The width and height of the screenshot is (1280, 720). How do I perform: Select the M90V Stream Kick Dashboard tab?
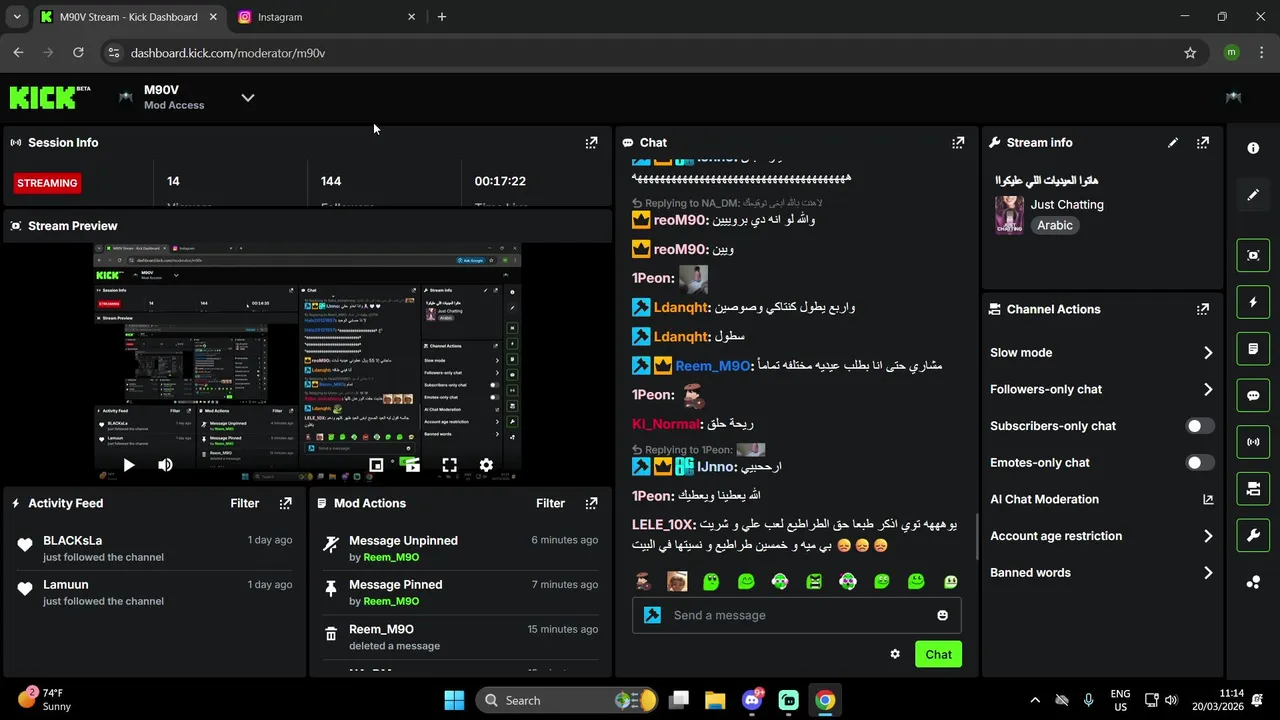130,17
